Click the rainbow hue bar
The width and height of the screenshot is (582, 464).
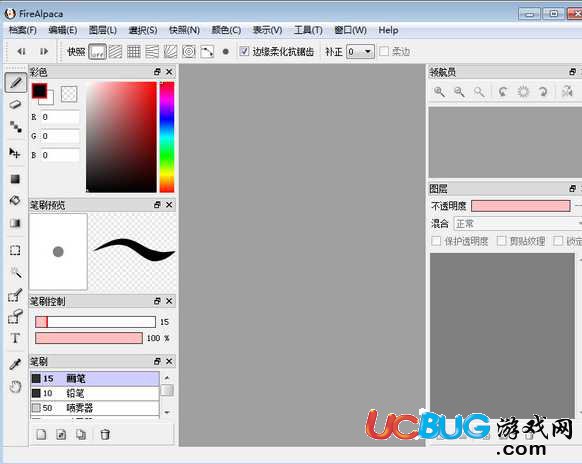pyautogui.click(x=167, y=137)
